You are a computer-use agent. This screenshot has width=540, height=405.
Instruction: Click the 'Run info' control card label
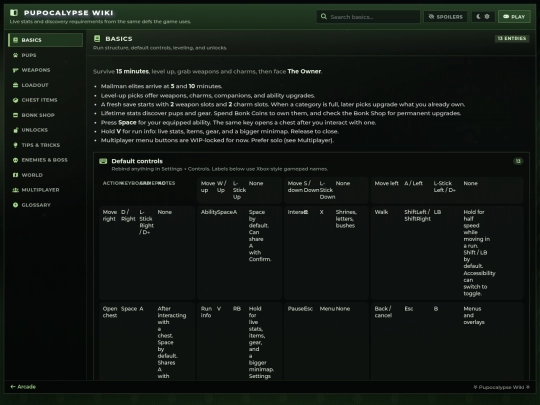(206, 312)
